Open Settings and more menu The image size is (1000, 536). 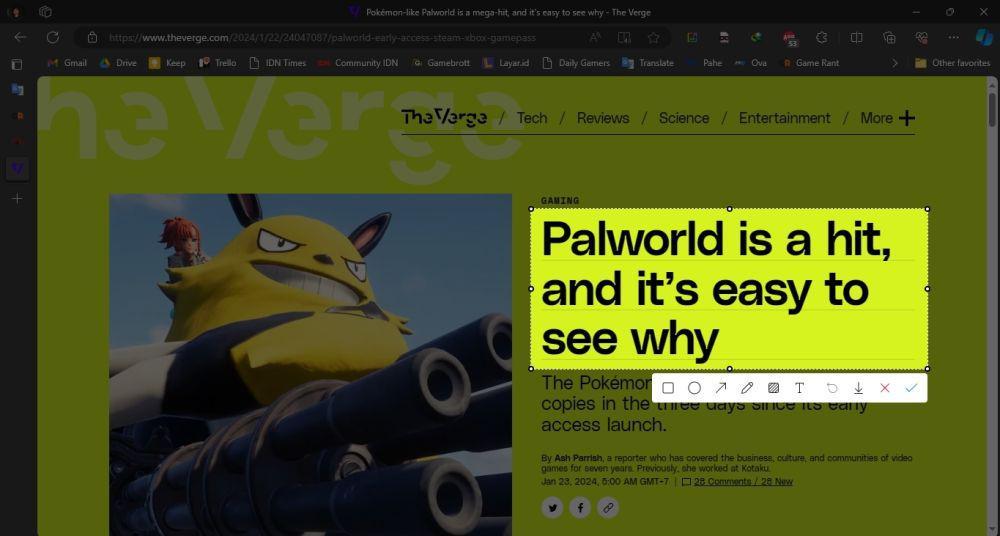coord(953,38)
